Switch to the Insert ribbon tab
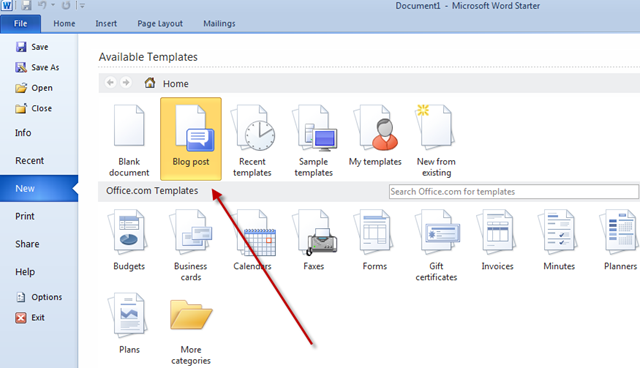Viewport: 640px width, 368px height. pos(106,24)
